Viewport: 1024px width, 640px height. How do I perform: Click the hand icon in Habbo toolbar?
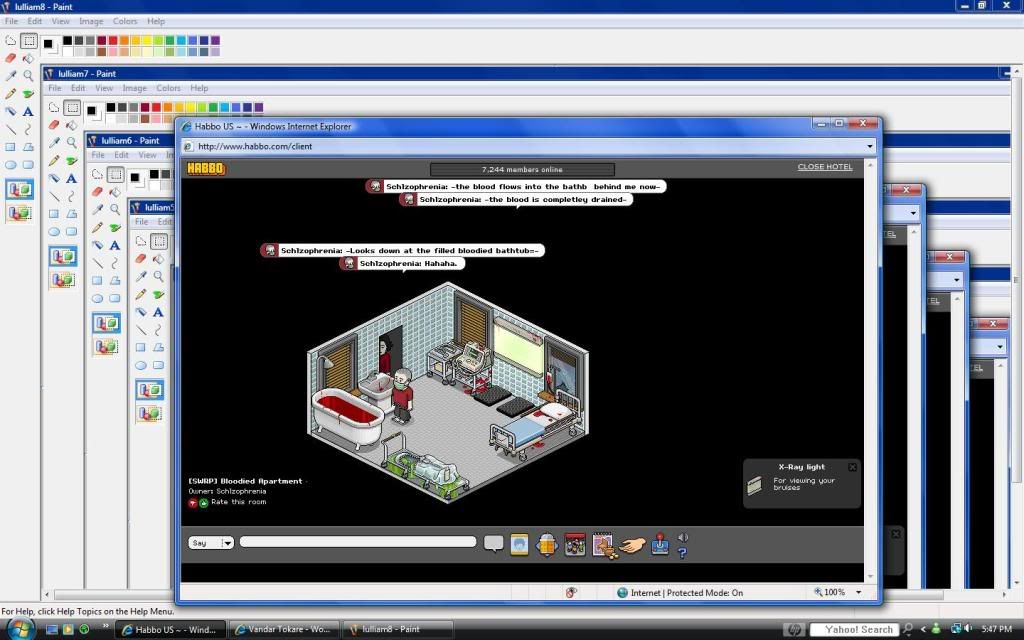pyautogui.click(x=631, y=544)
